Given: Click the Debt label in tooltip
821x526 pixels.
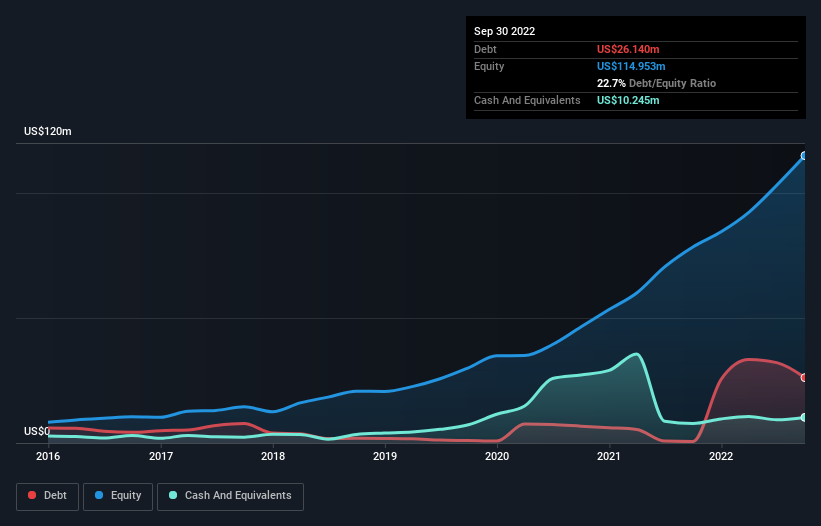Looking at the screenshot, I should click(485, 49).
